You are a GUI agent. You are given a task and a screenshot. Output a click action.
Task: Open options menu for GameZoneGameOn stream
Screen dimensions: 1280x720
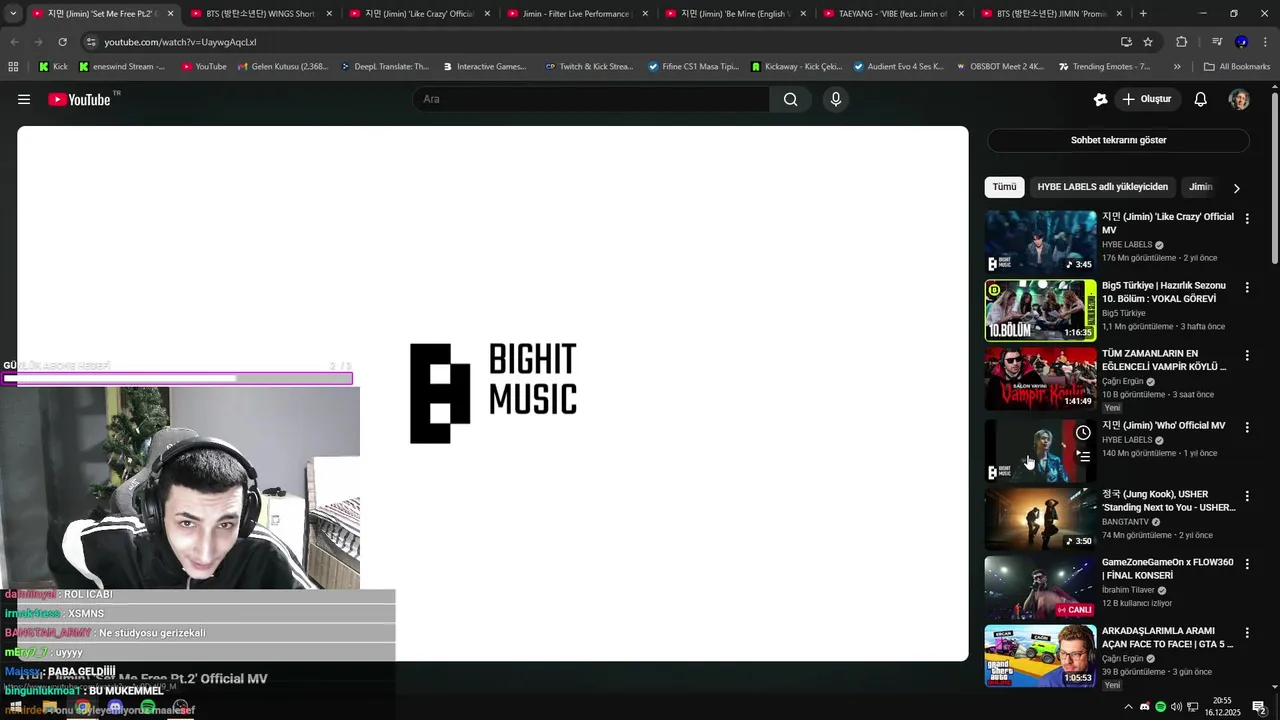pos(1247,564)
